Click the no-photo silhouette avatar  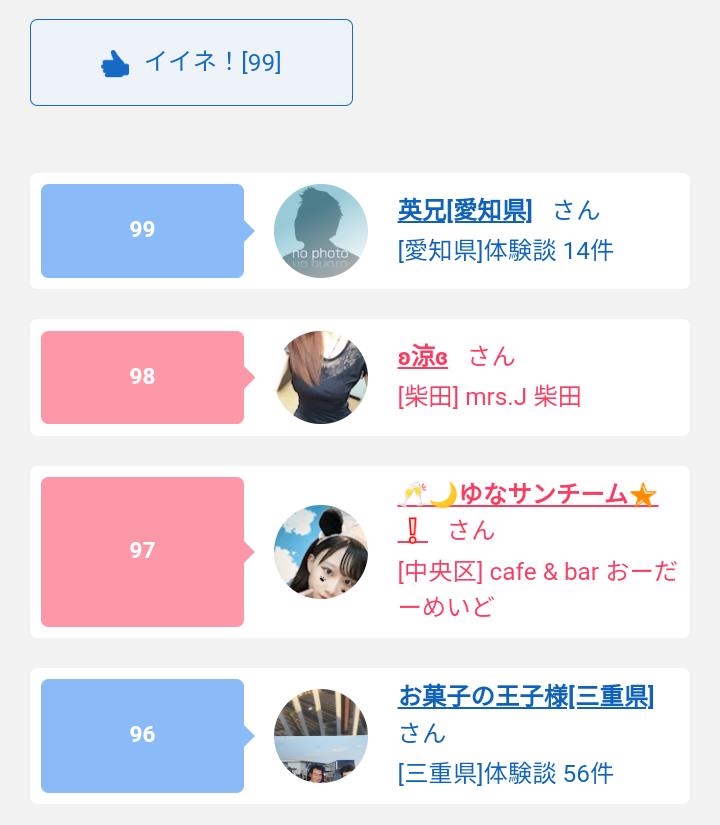(x=321, y=231)
